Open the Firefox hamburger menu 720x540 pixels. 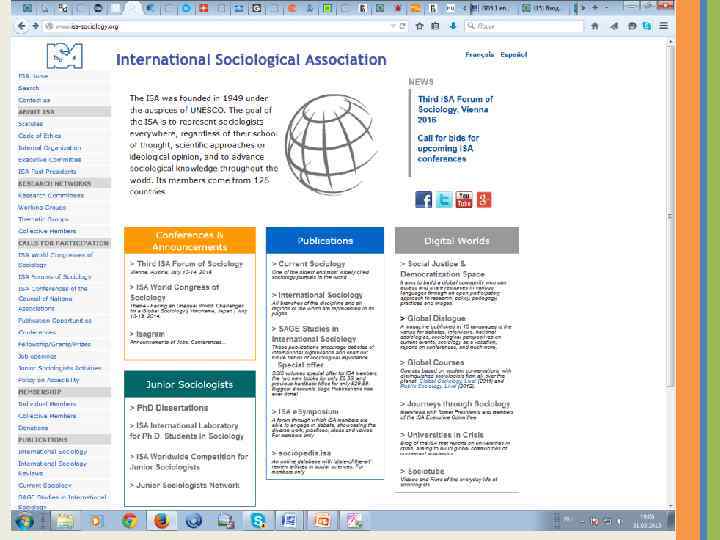pyautogui.click(x=664, y=26)
